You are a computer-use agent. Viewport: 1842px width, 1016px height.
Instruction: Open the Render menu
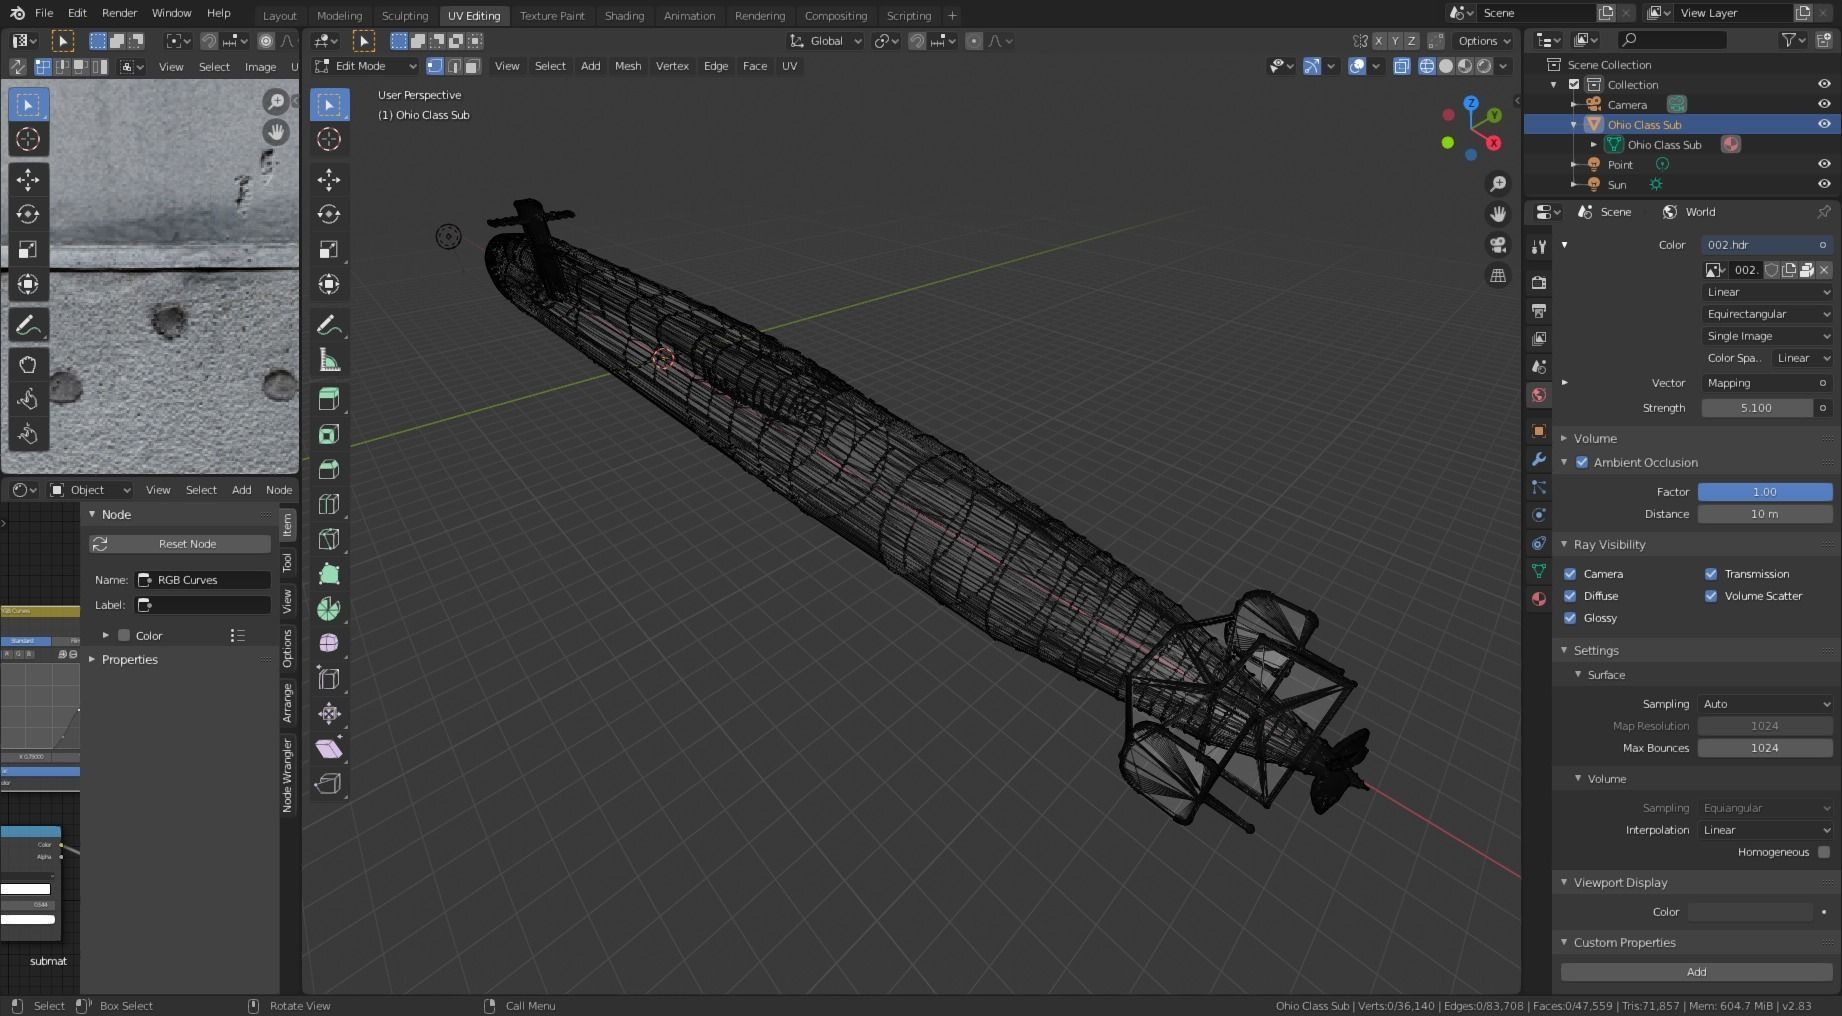coord(119,13)
